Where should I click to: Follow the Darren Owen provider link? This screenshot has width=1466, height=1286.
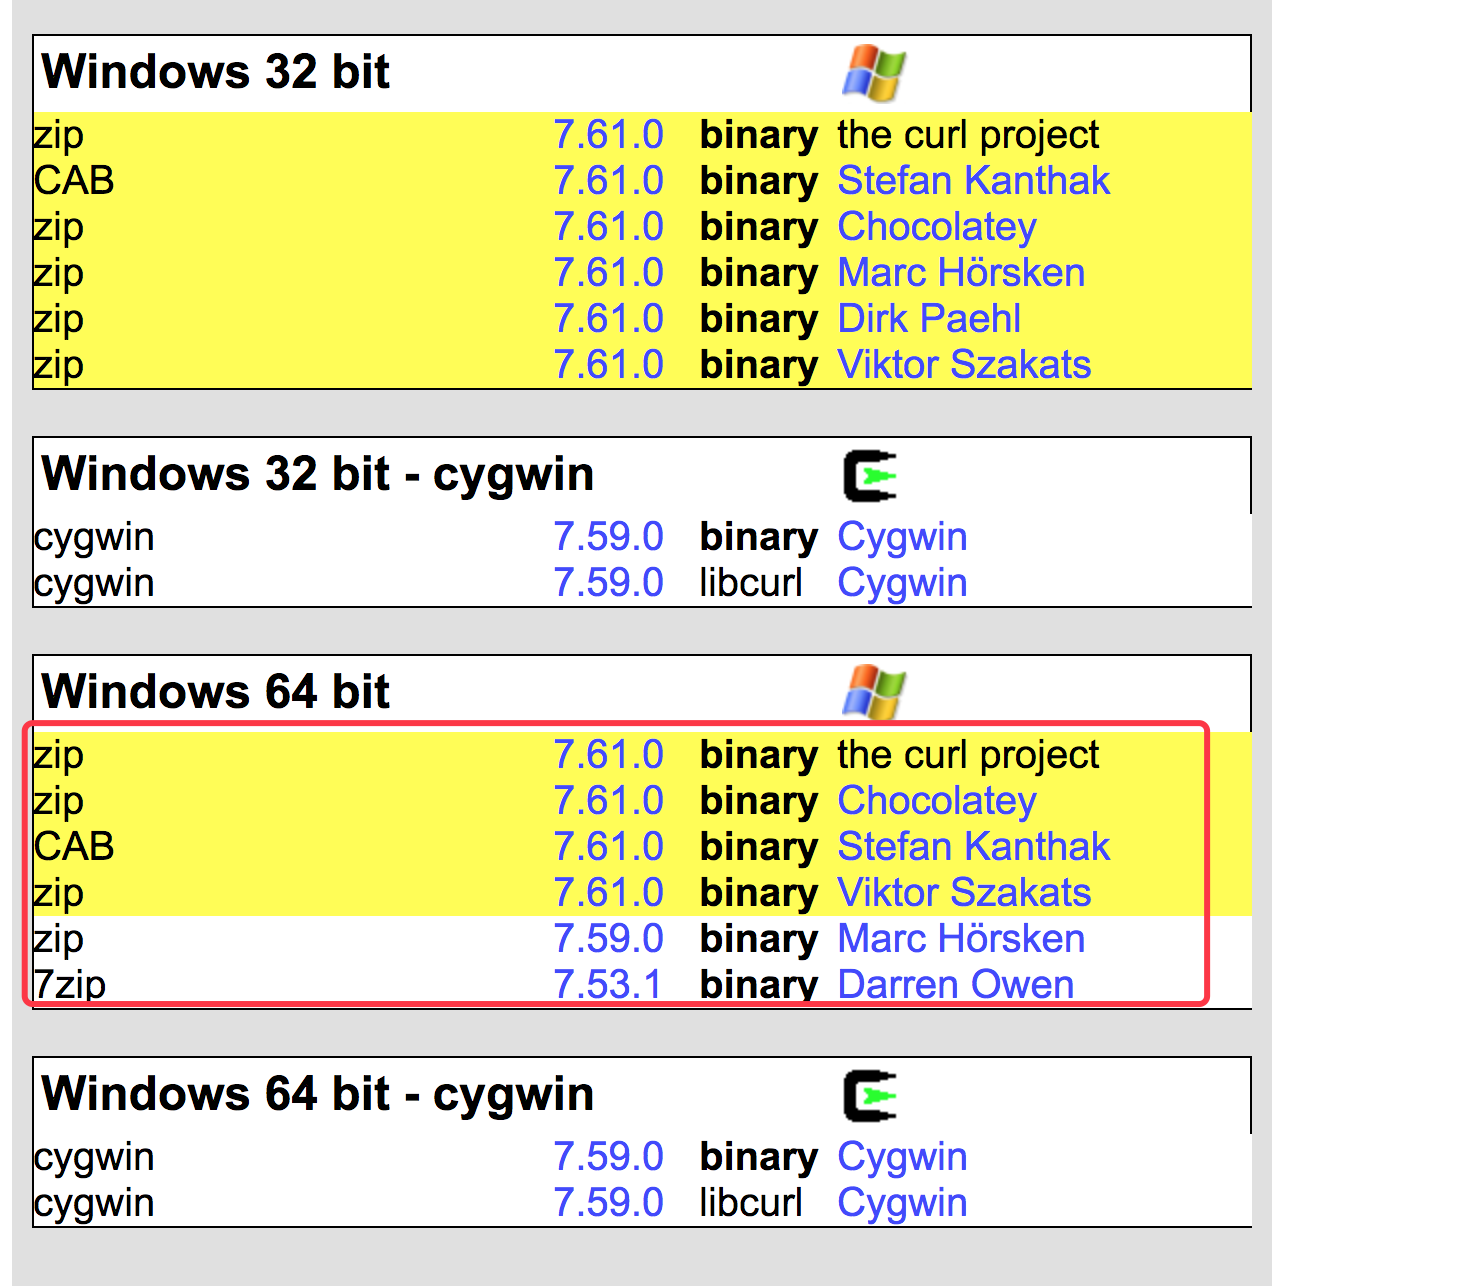[x=955, y=985]
